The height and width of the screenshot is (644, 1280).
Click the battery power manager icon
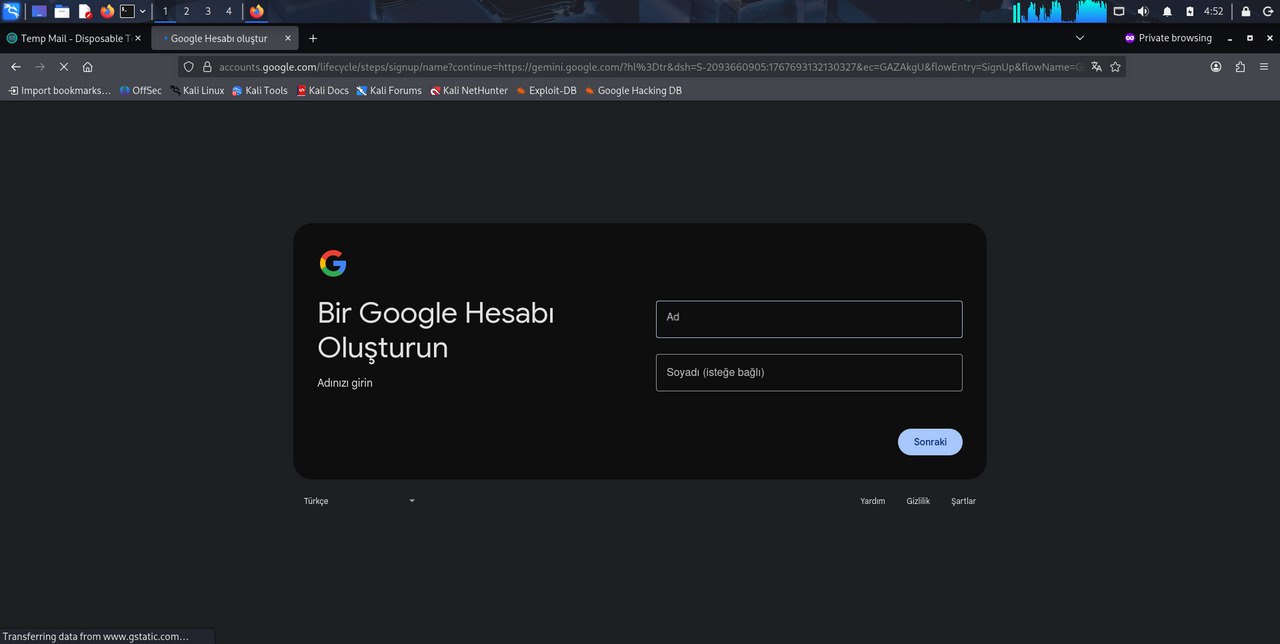(x=1190, y=11)
